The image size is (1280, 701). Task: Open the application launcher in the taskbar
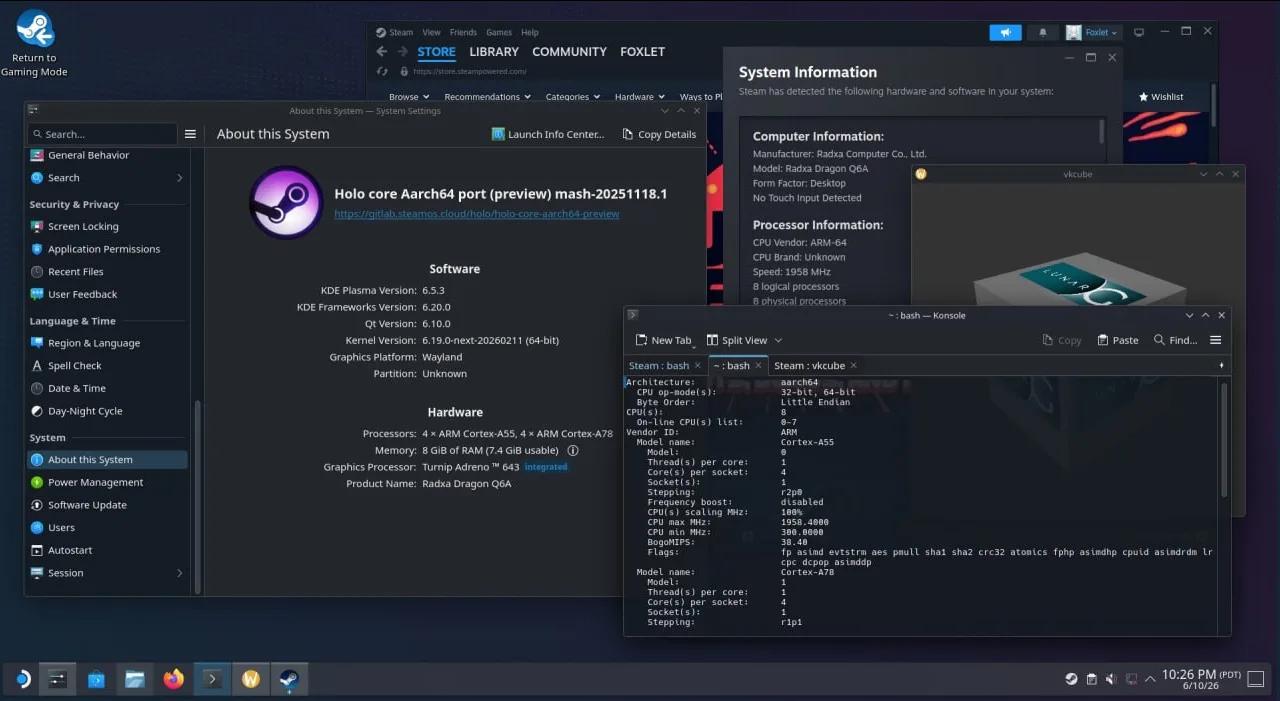tap(21, 680)
